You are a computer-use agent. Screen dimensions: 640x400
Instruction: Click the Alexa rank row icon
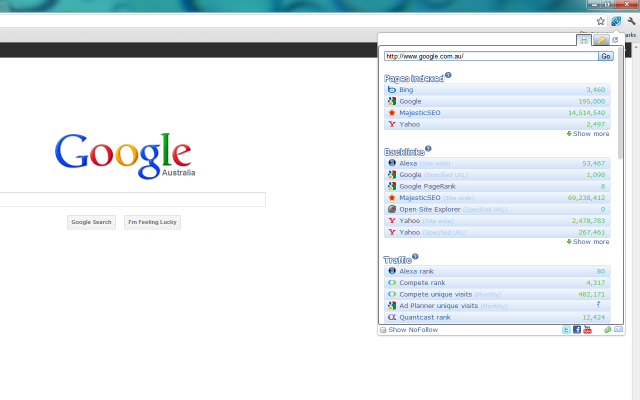(x=392, y=271)
